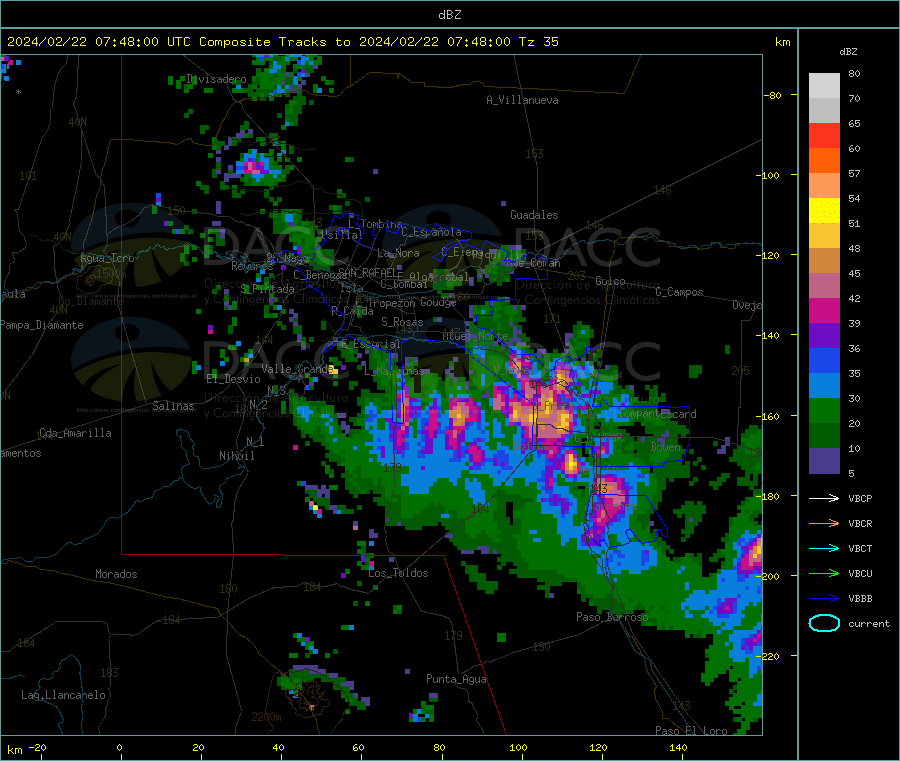The image size is (900, 761).
Task: Click the '-20' tick on the x-axis
Action: click(38, 748)
